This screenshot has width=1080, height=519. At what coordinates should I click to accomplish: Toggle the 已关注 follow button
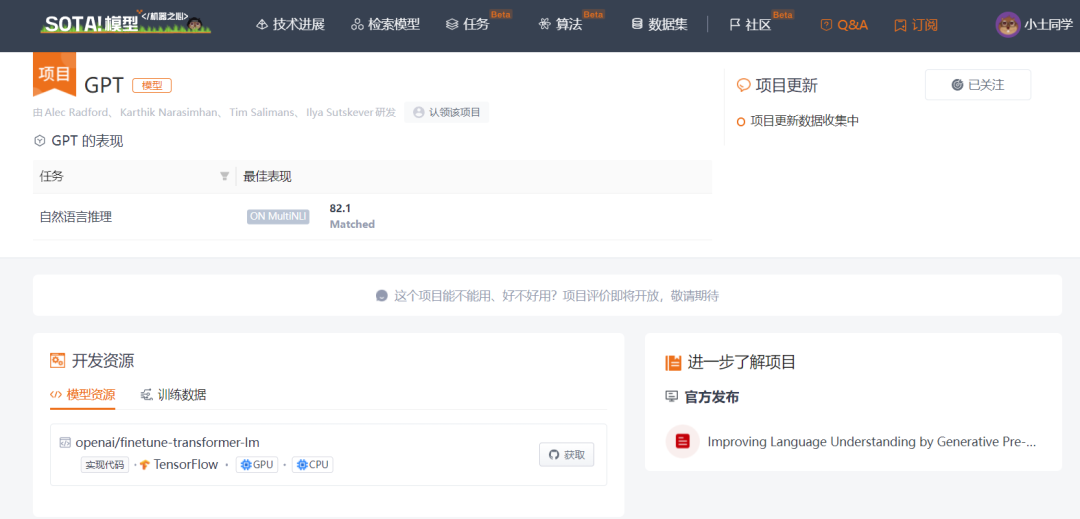point(977,85)
